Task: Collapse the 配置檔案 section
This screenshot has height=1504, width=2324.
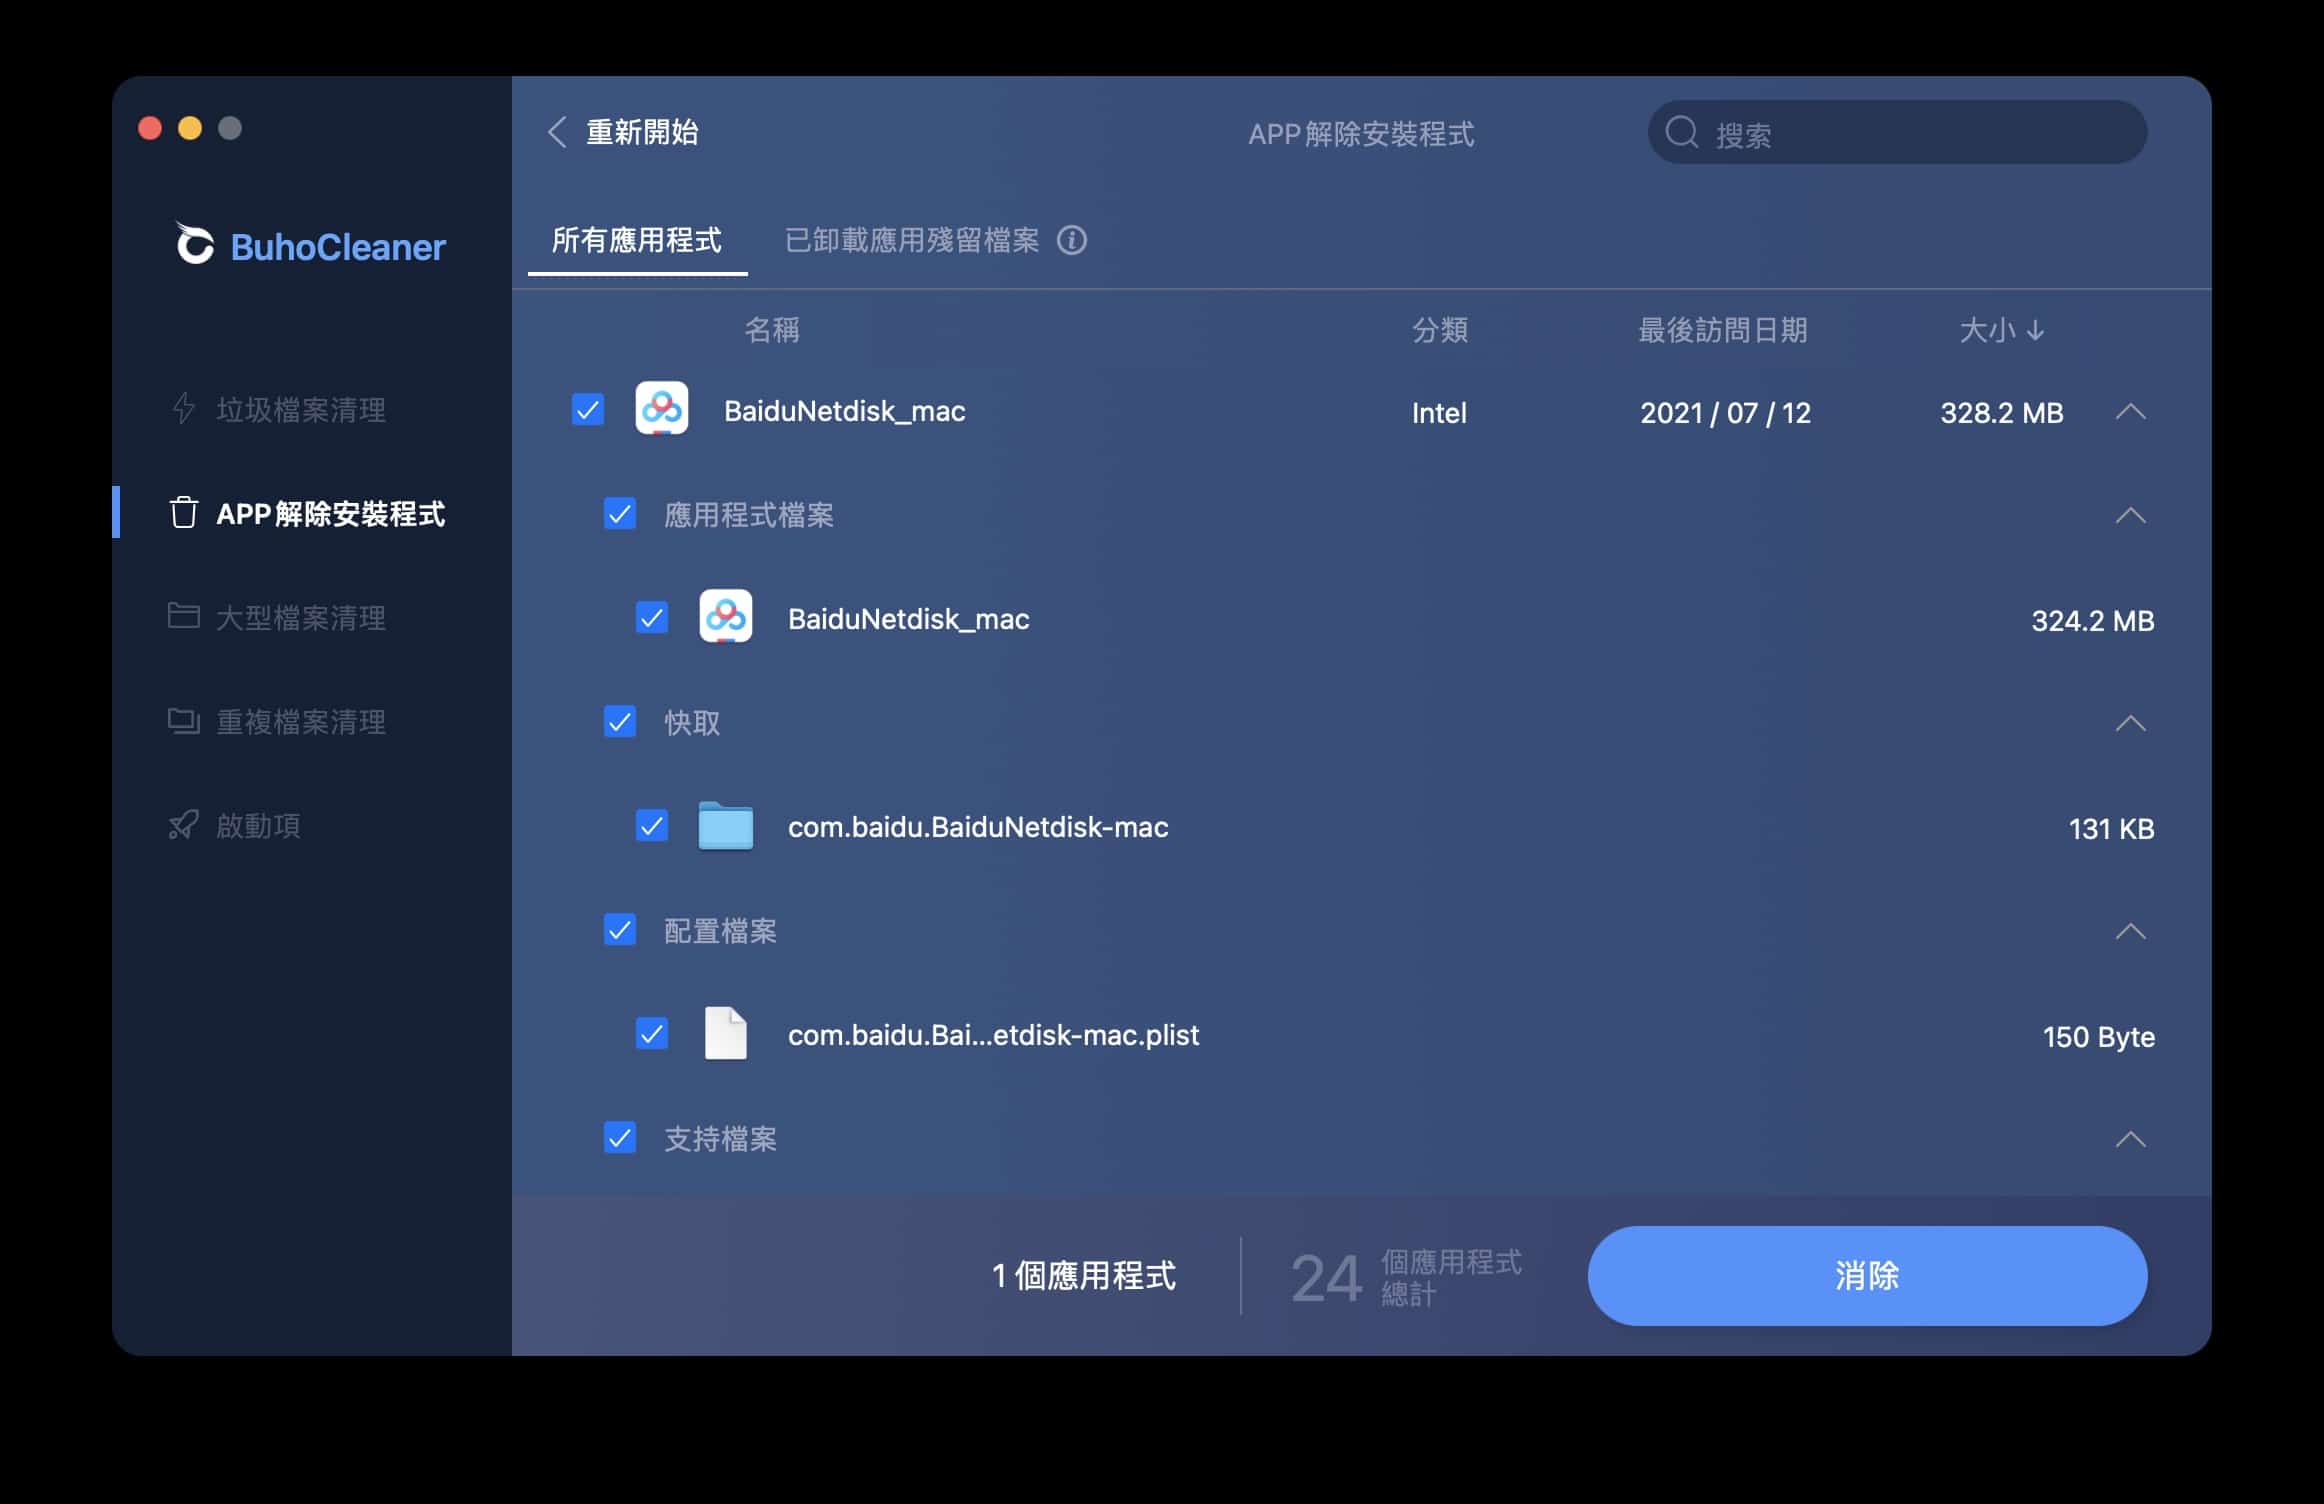Action: pyautogui.click(x=2131, y=931)
